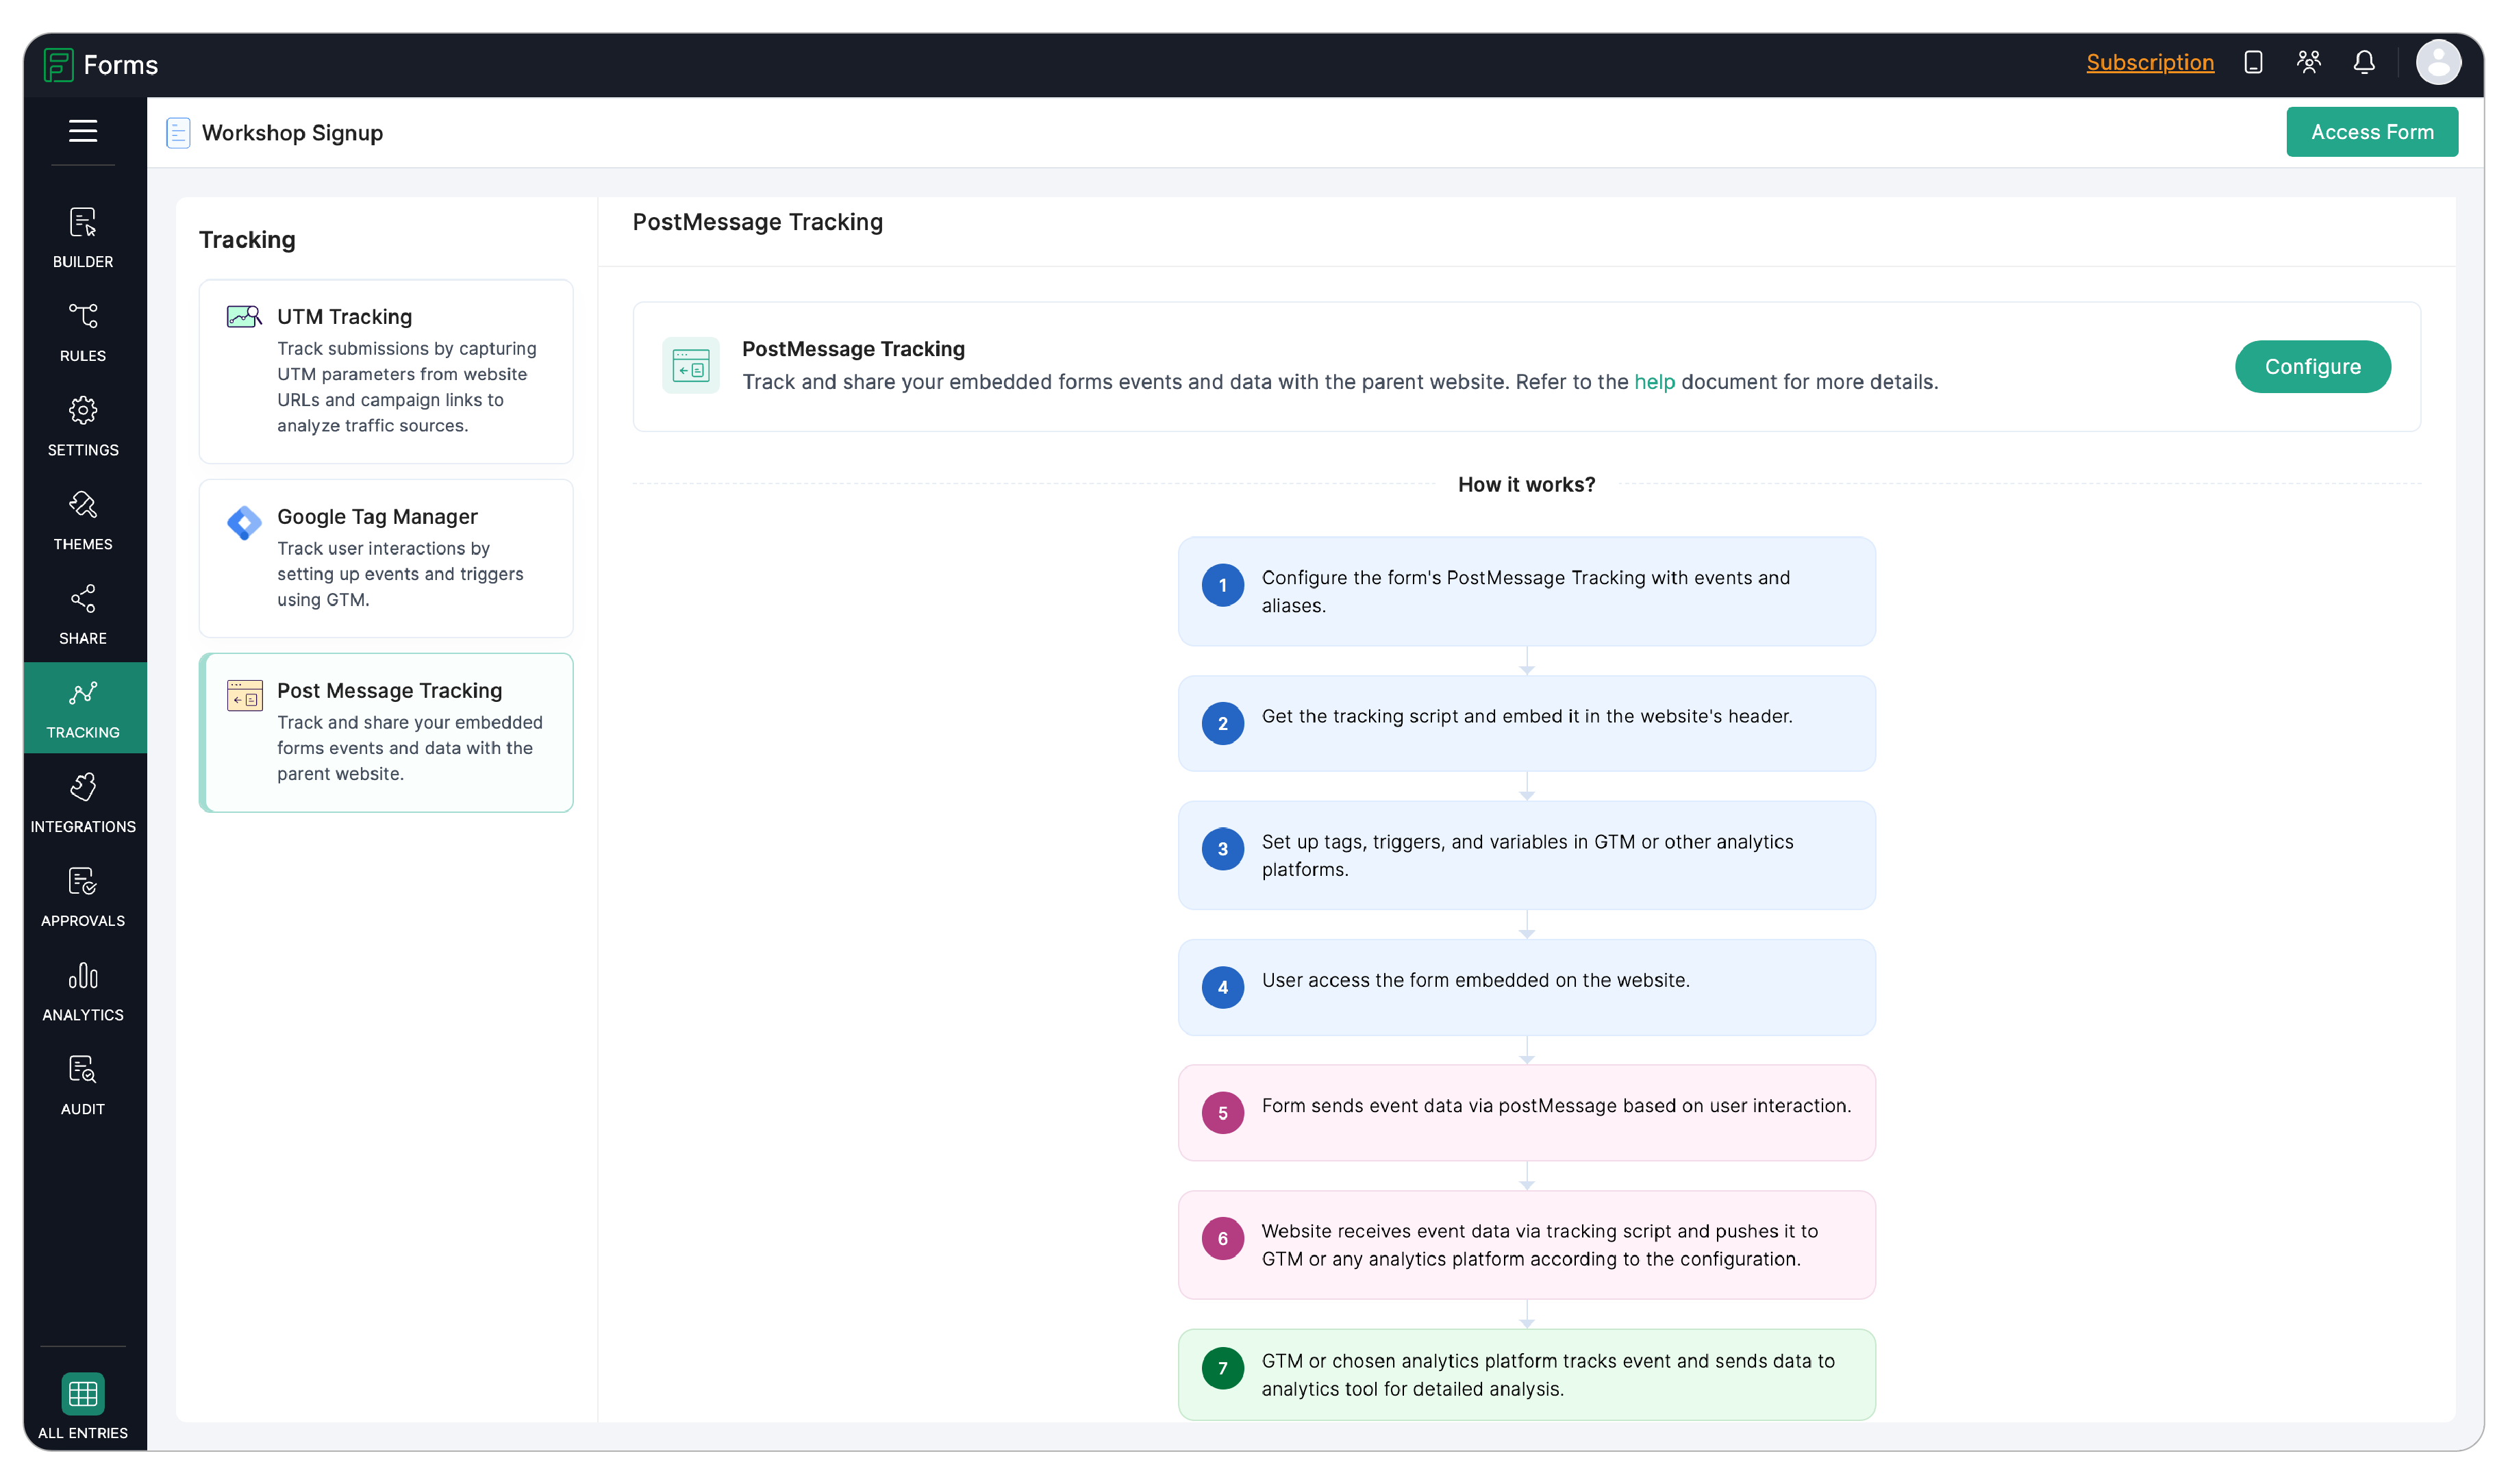Open the Approvals section
2508x1484 pixels.
coord(83,896)
